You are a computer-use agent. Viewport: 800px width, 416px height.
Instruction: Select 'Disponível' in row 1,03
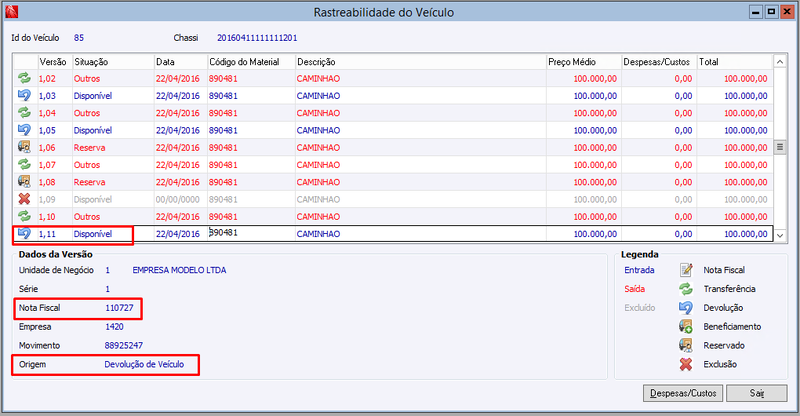[x=92, y=96]
